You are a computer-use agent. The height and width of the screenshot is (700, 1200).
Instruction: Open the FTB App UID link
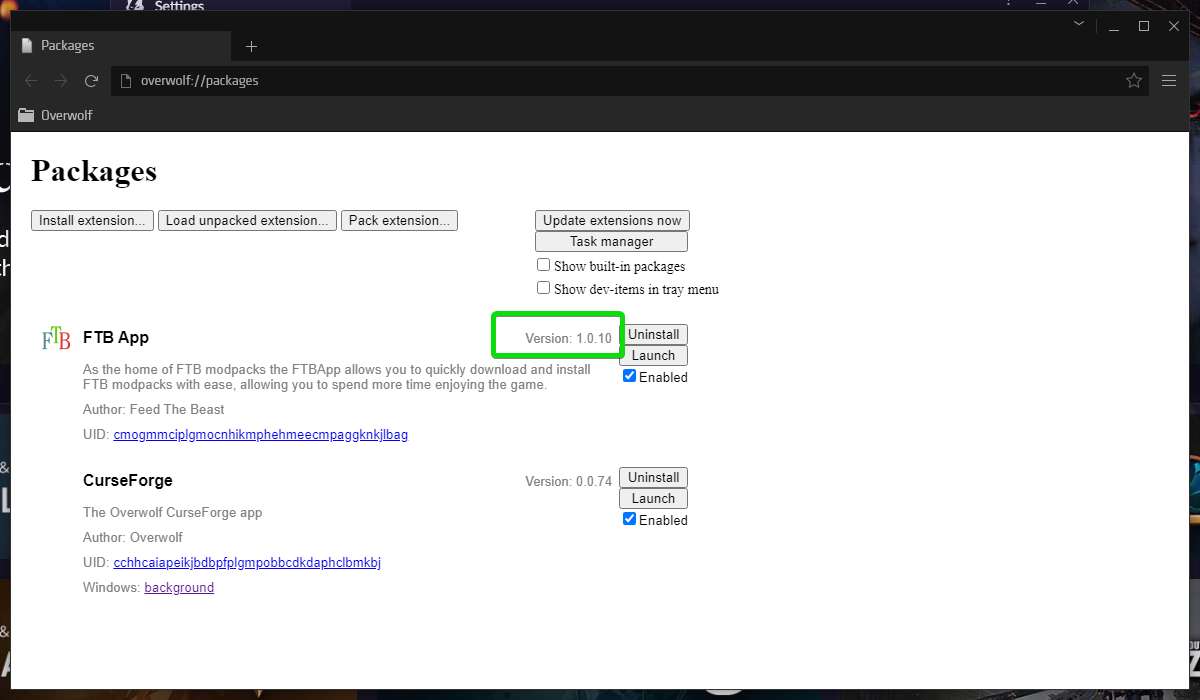point(260,434)
